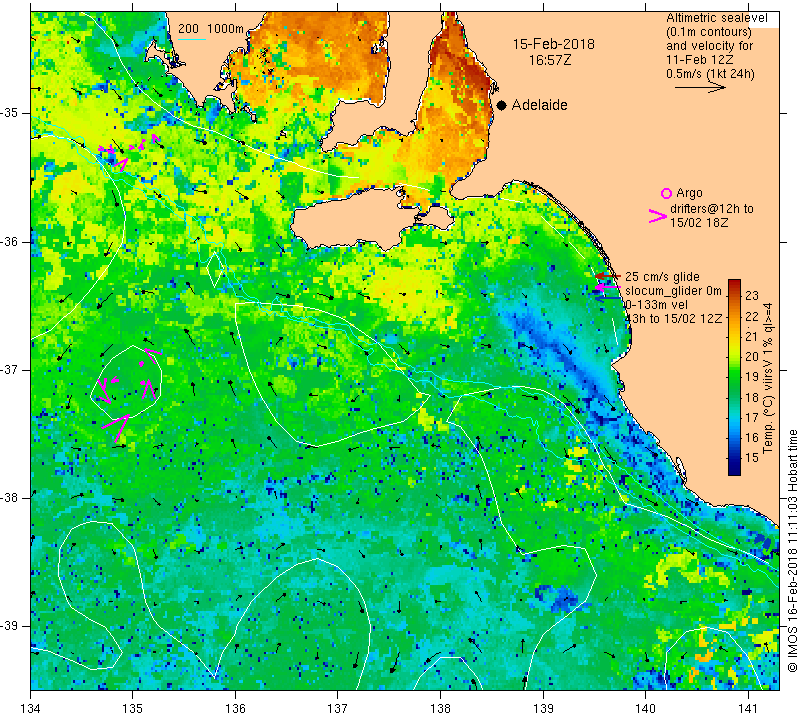
Task: Click the '0-133m vel' label
Action: [x=656, y=305]
